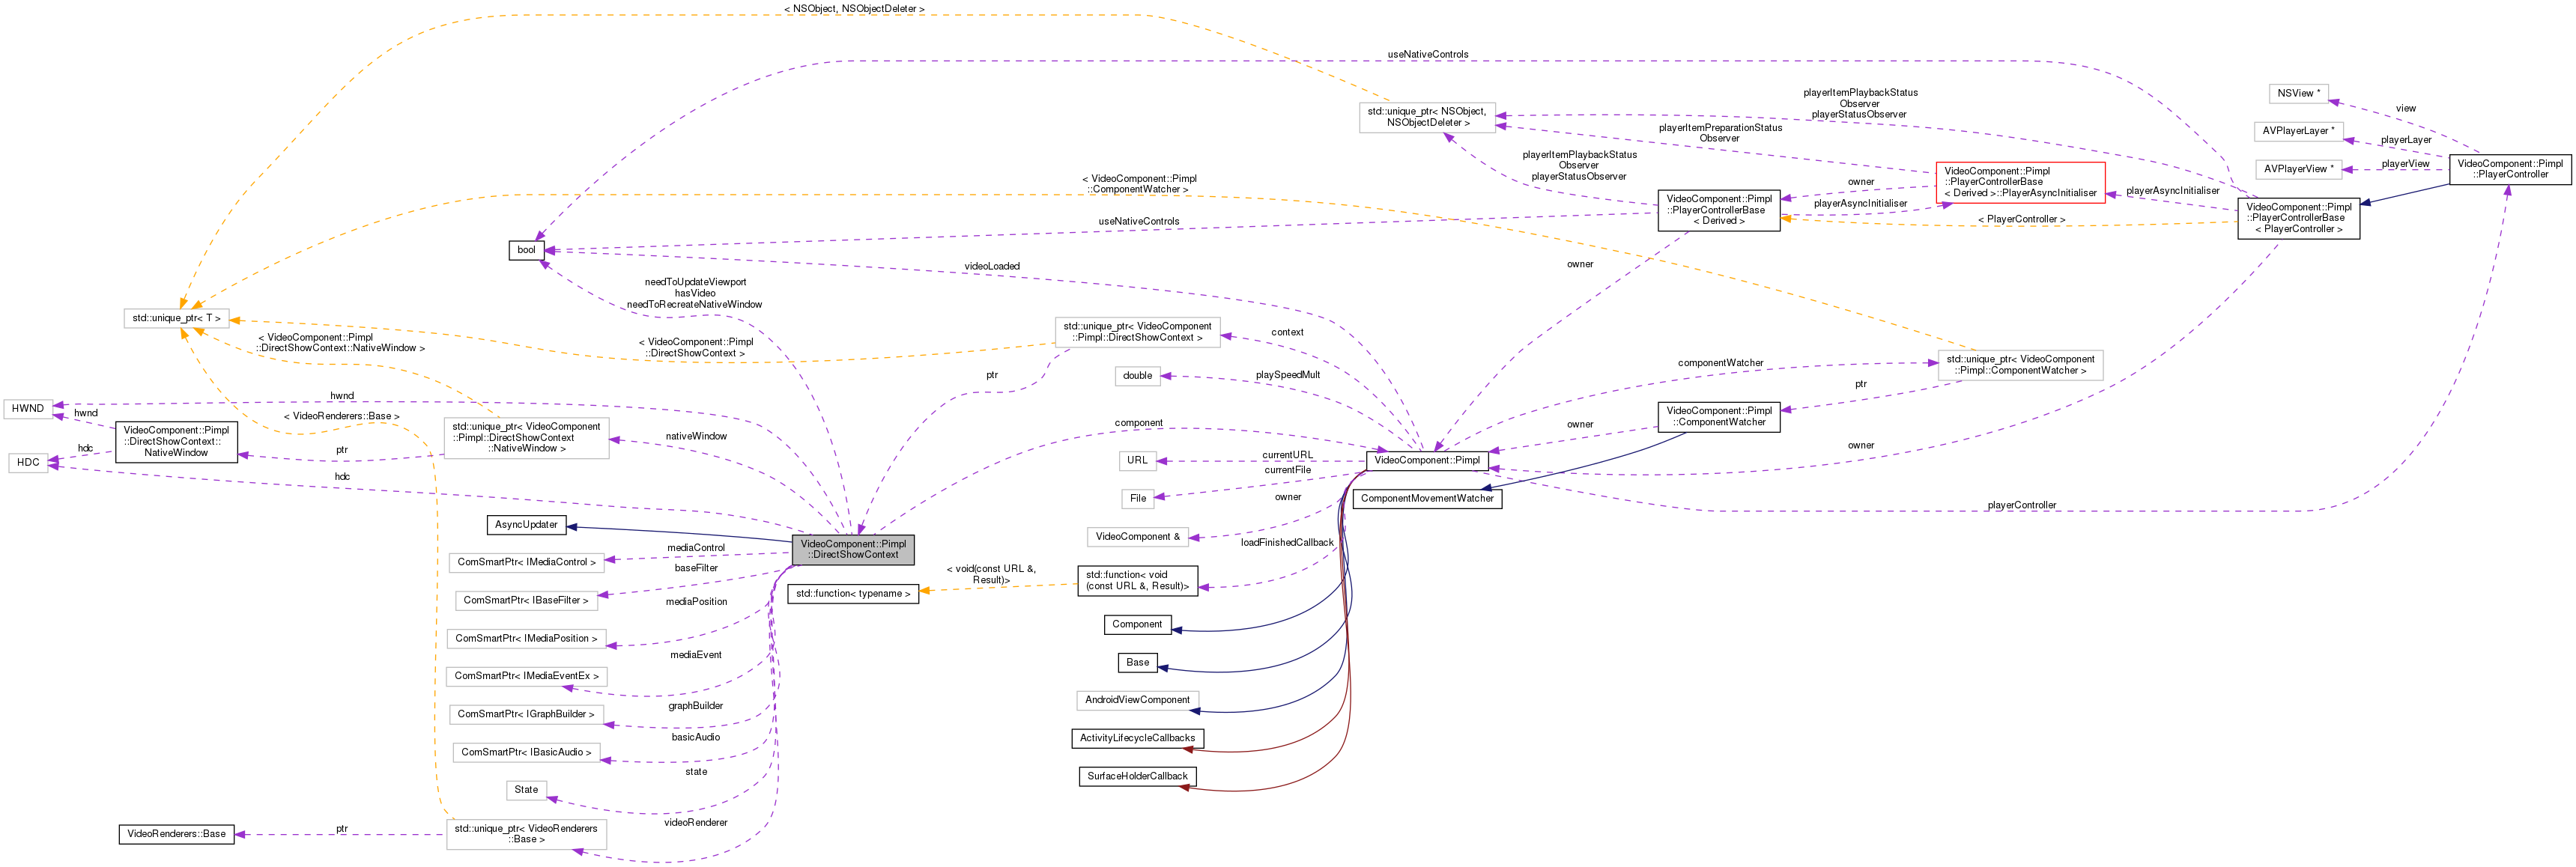The width and height of the screenshot is (2576, 867).
Task: Click the 'baseFilter' edge label
Action: 696,568
